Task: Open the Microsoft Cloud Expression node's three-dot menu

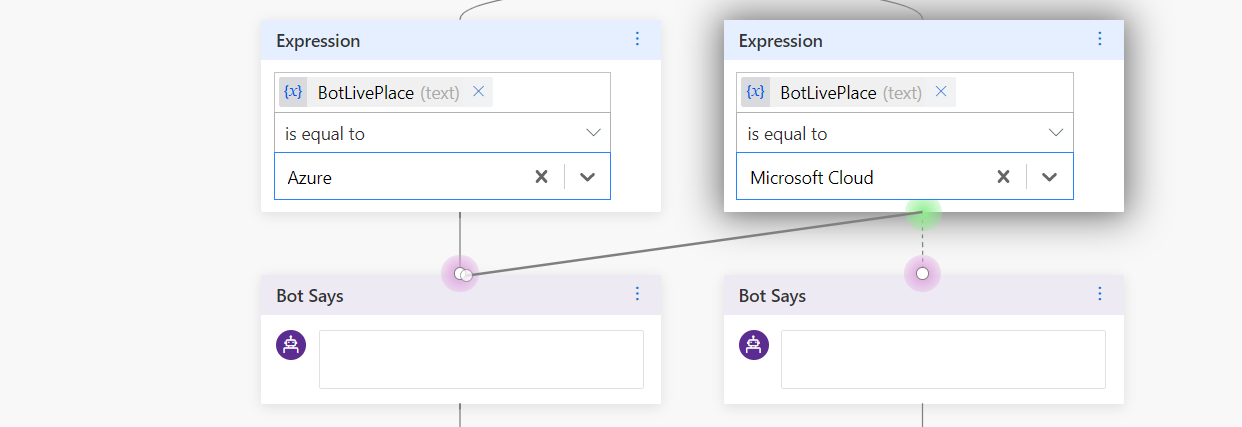Action: [x=1100, y=39]
